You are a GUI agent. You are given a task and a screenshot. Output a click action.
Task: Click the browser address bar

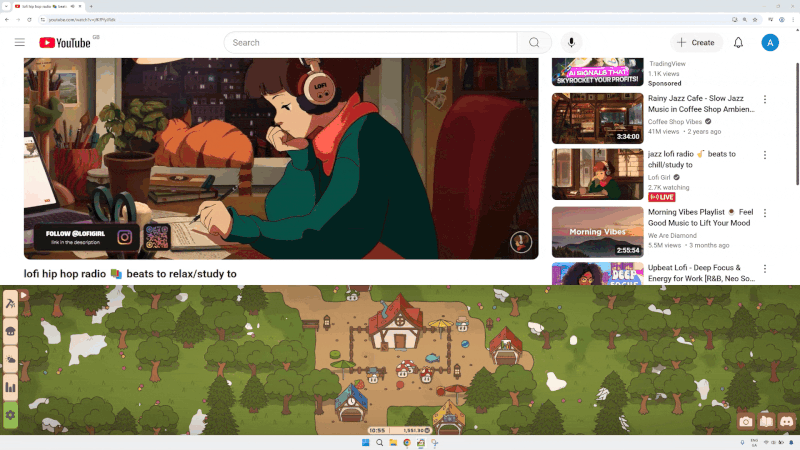(x=383, y=19)
